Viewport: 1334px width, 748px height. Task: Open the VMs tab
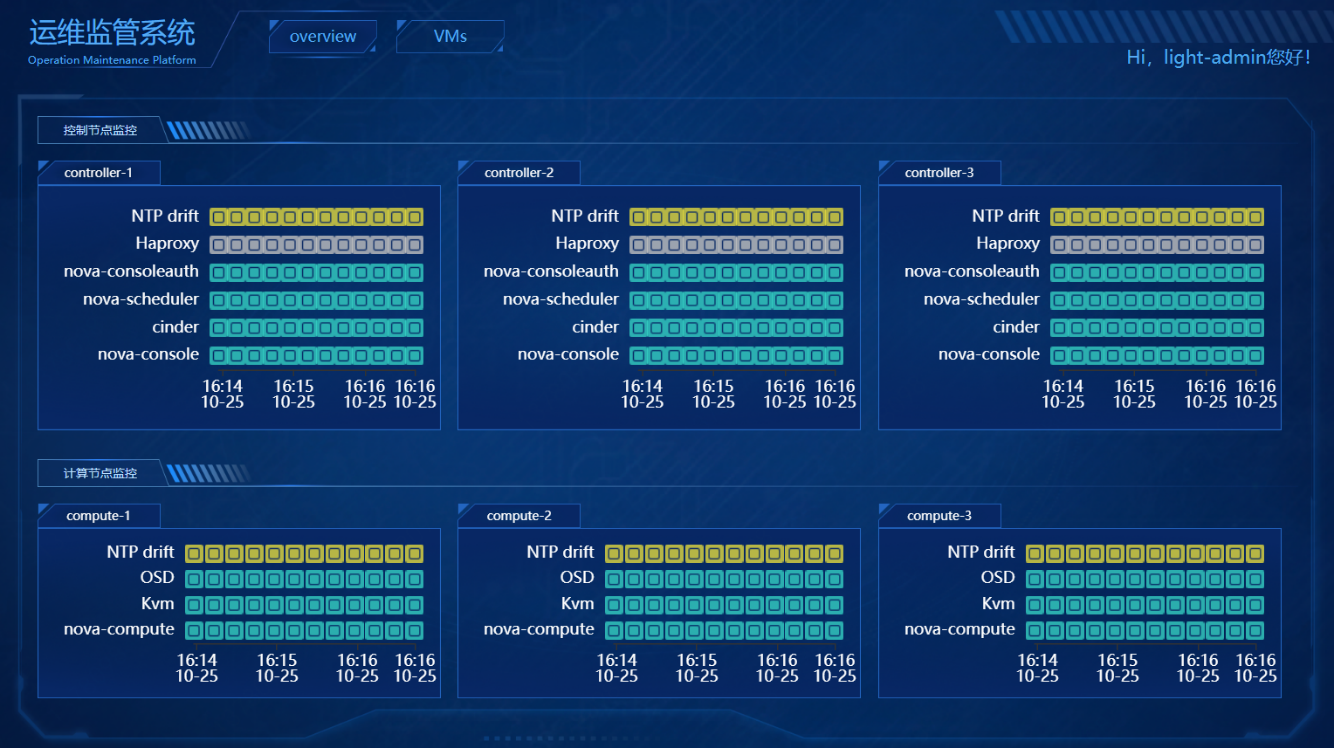click(450, 37)
